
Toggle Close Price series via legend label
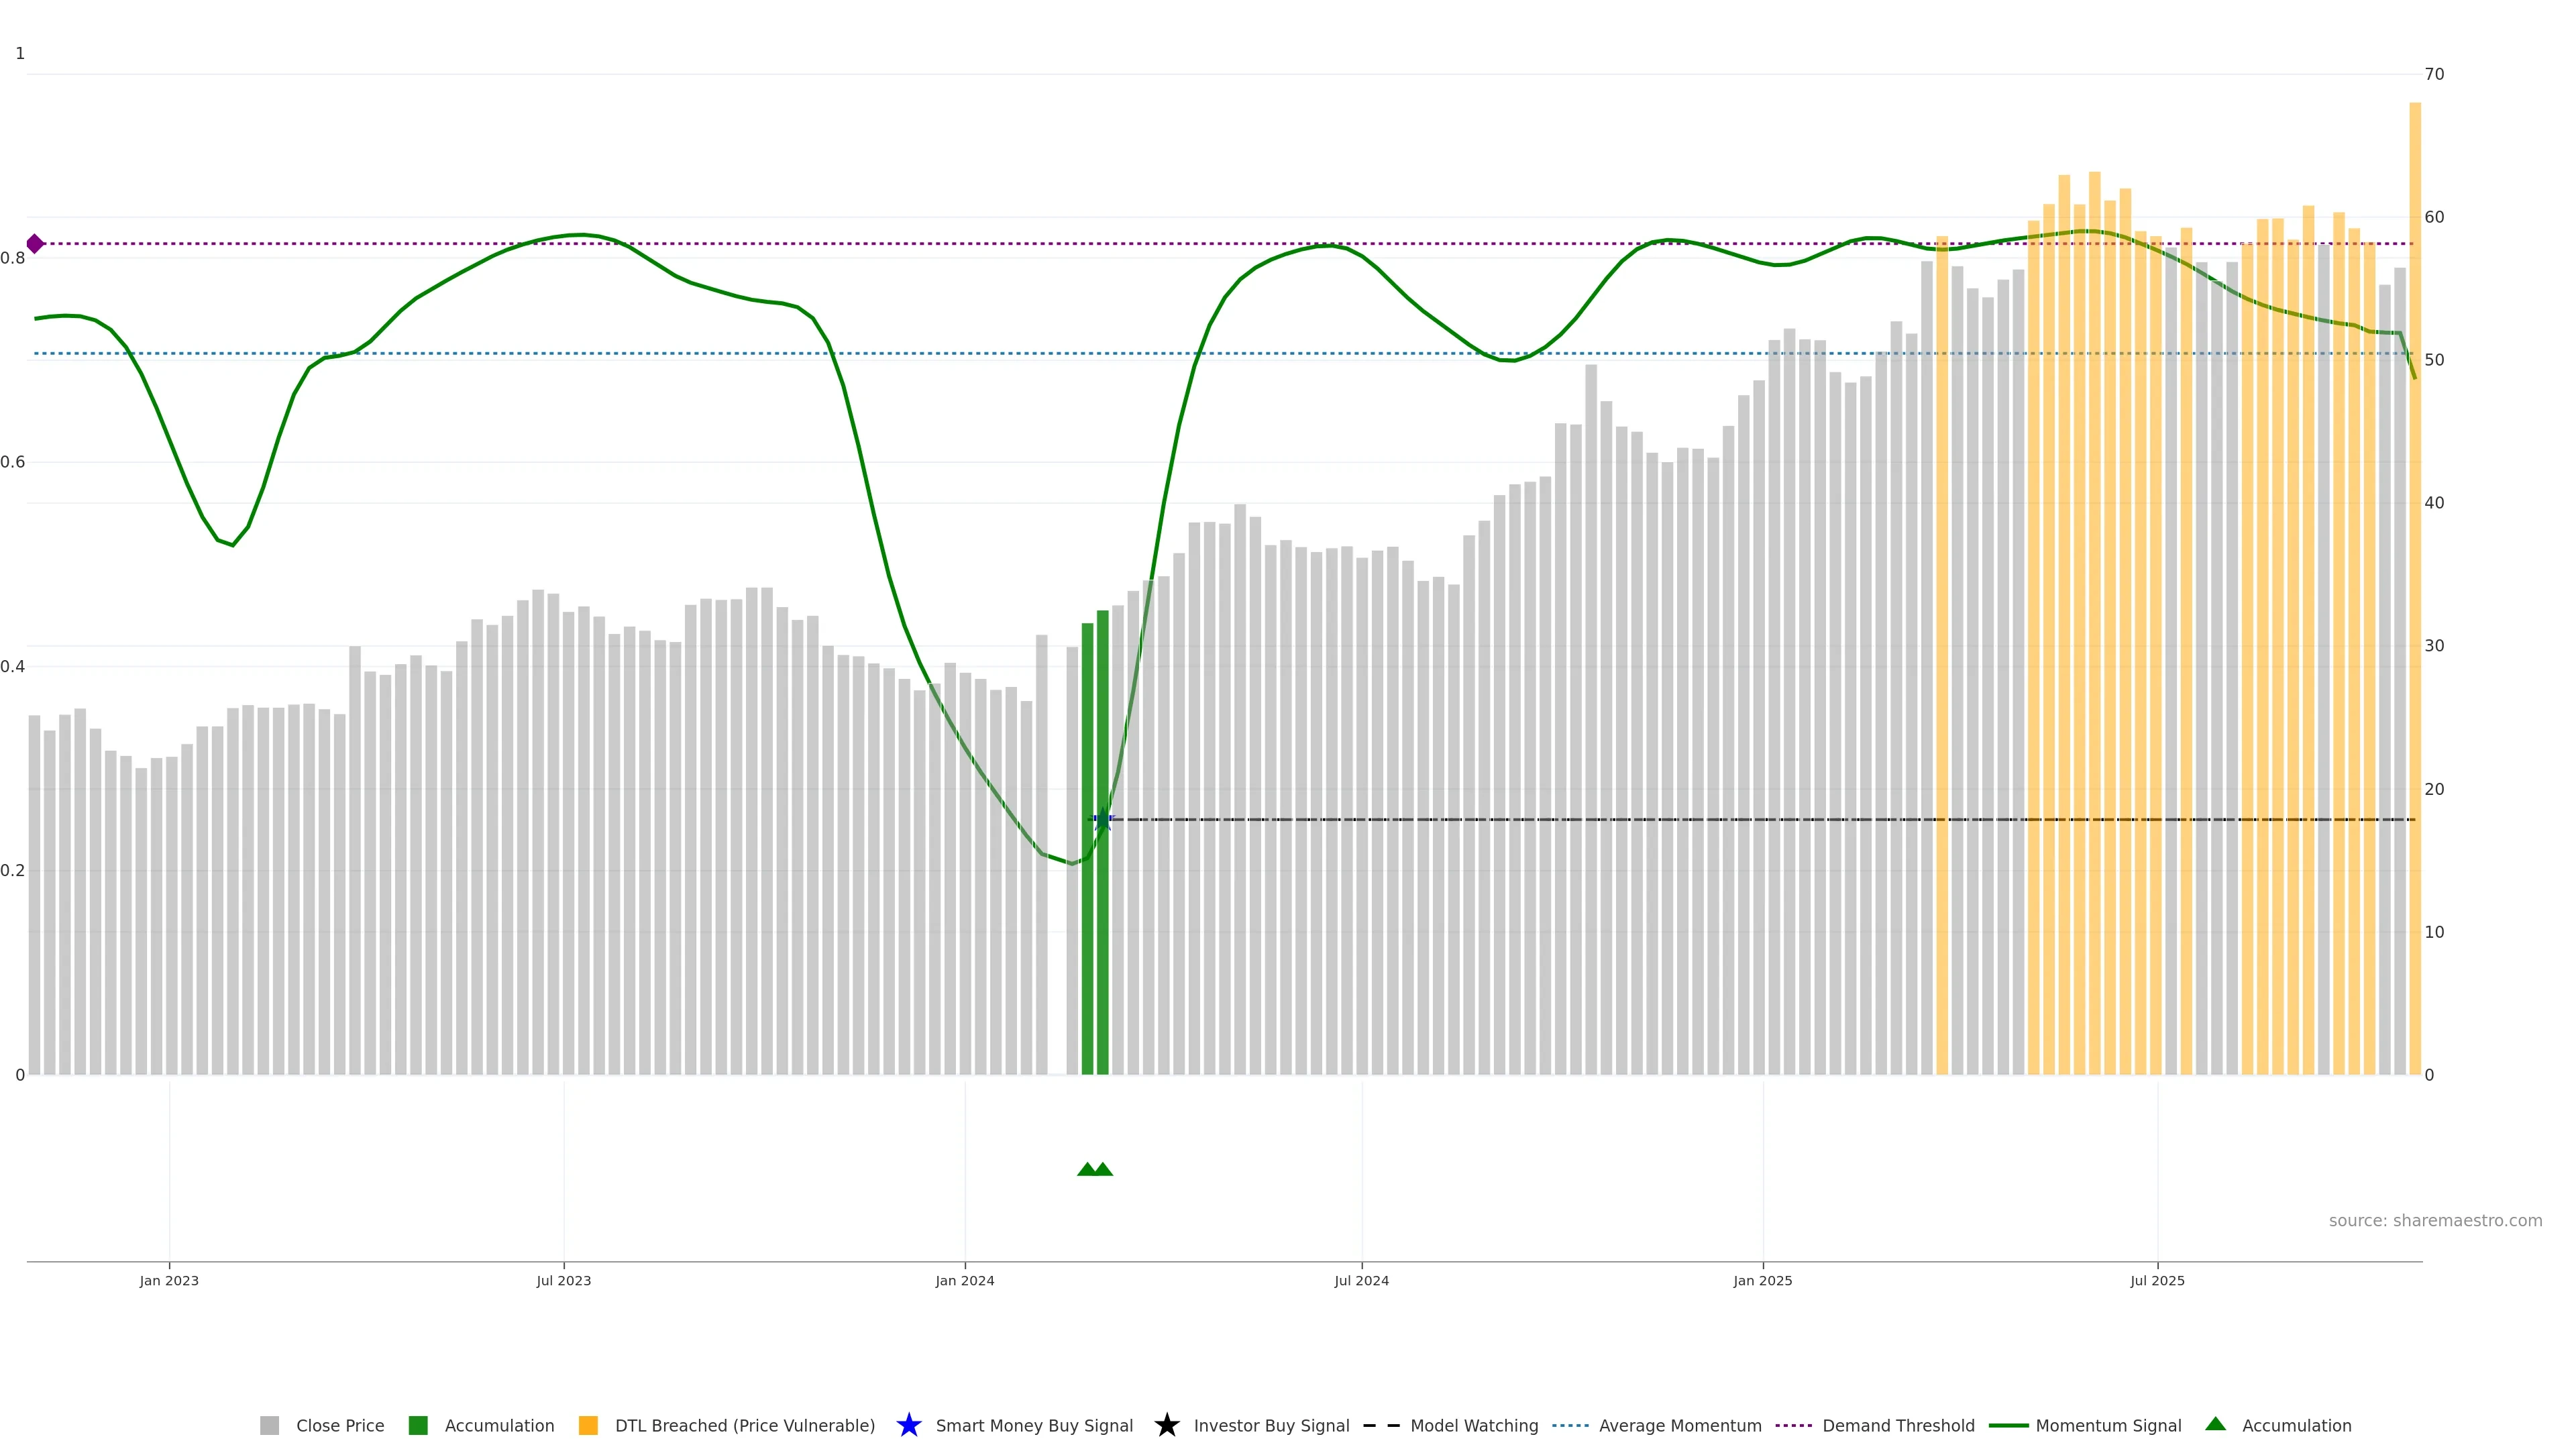pos(340,1426)
